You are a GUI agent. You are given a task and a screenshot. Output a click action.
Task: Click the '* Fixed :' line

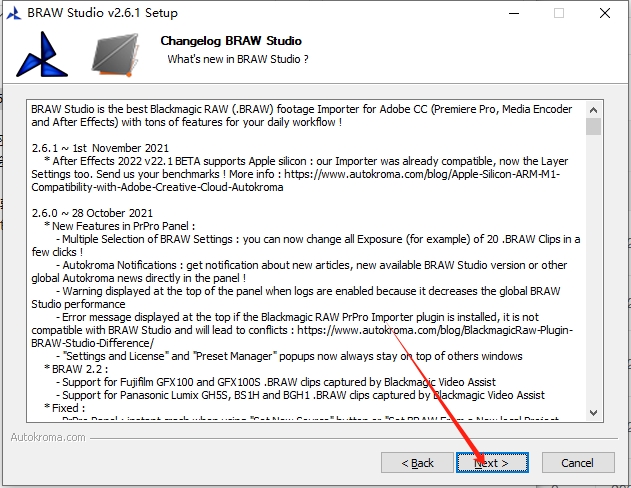pyautogui.click(x=65, y=408)
